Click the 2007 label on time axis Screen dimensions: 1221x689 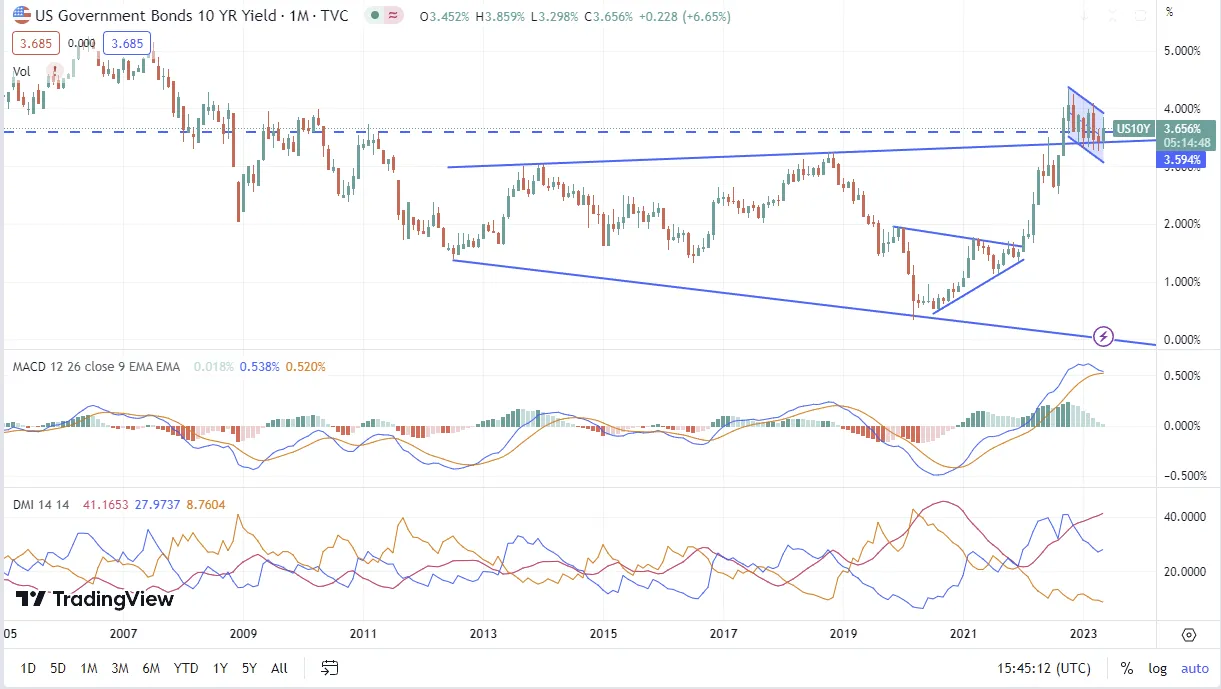click(x=123, y=634)
